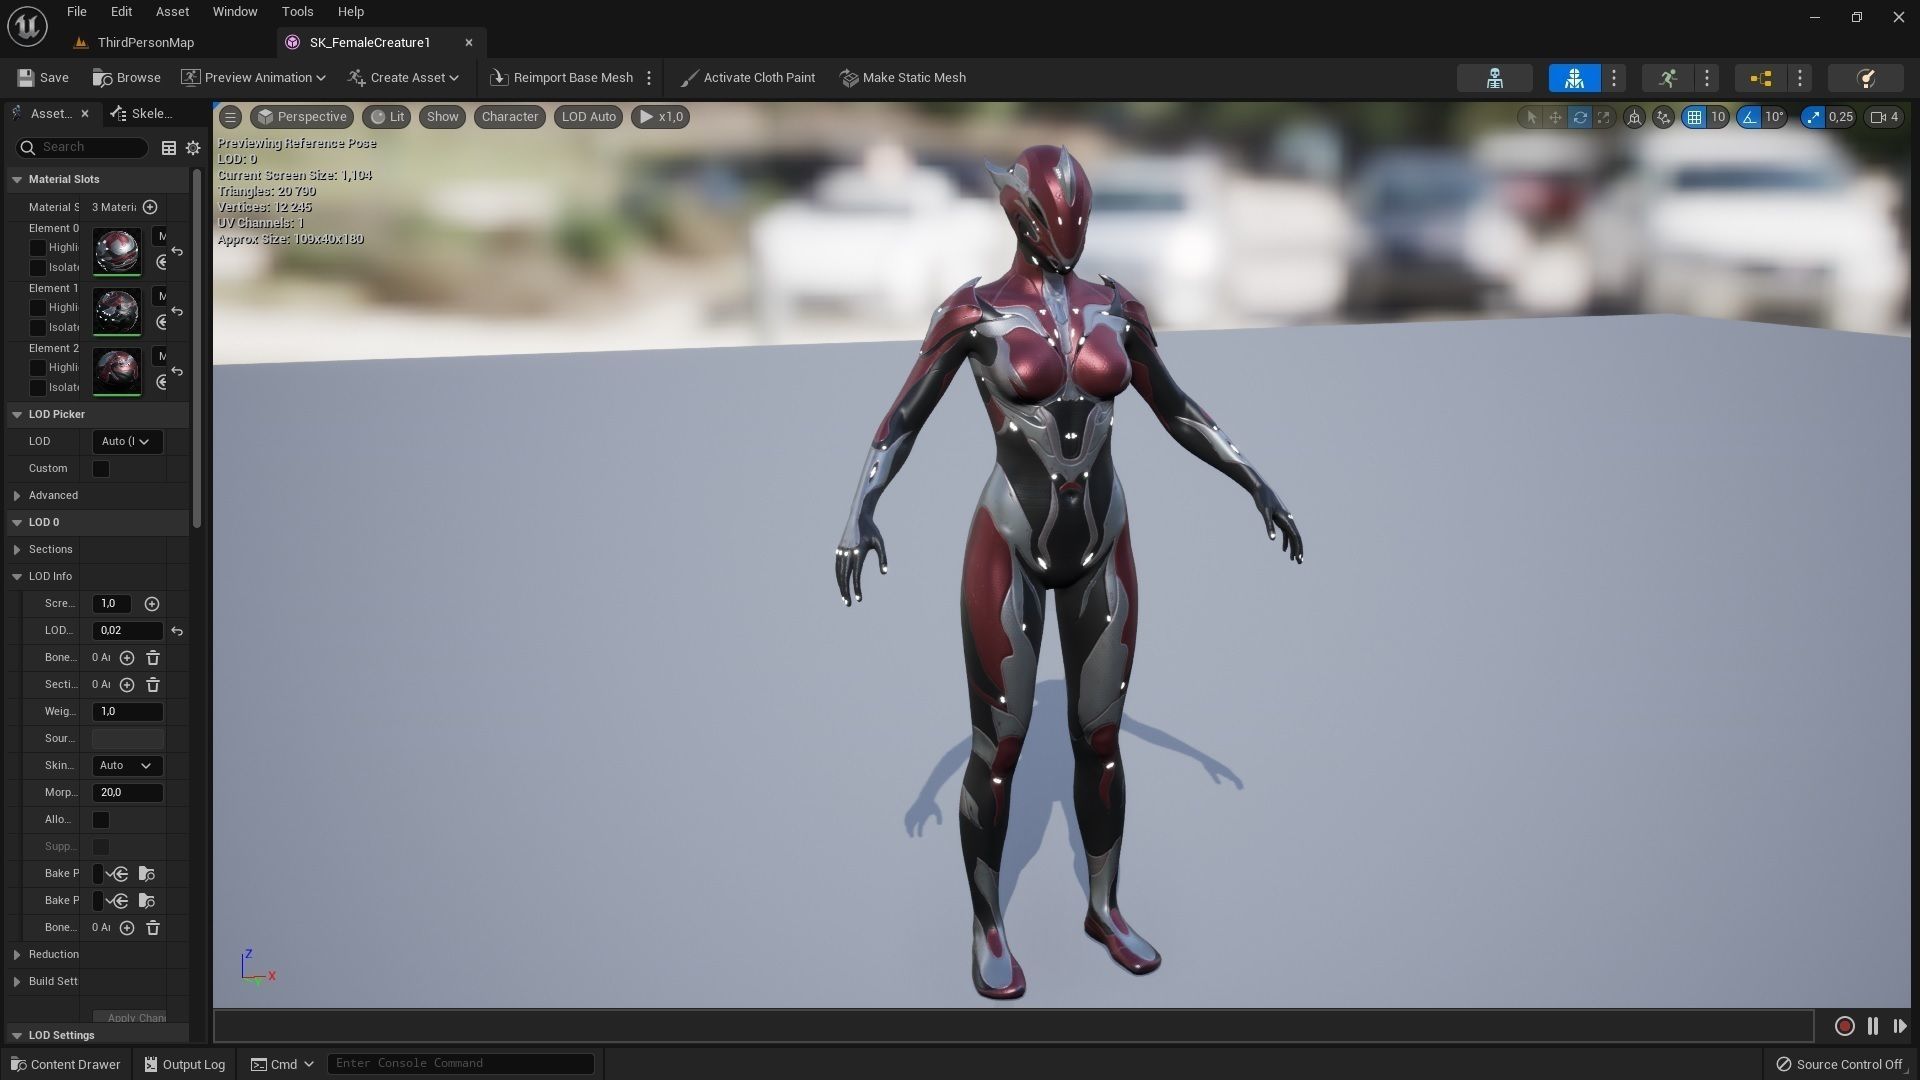Open the LOD Auto (l dropdown
1920x1080 pixels.
point(127,442)
